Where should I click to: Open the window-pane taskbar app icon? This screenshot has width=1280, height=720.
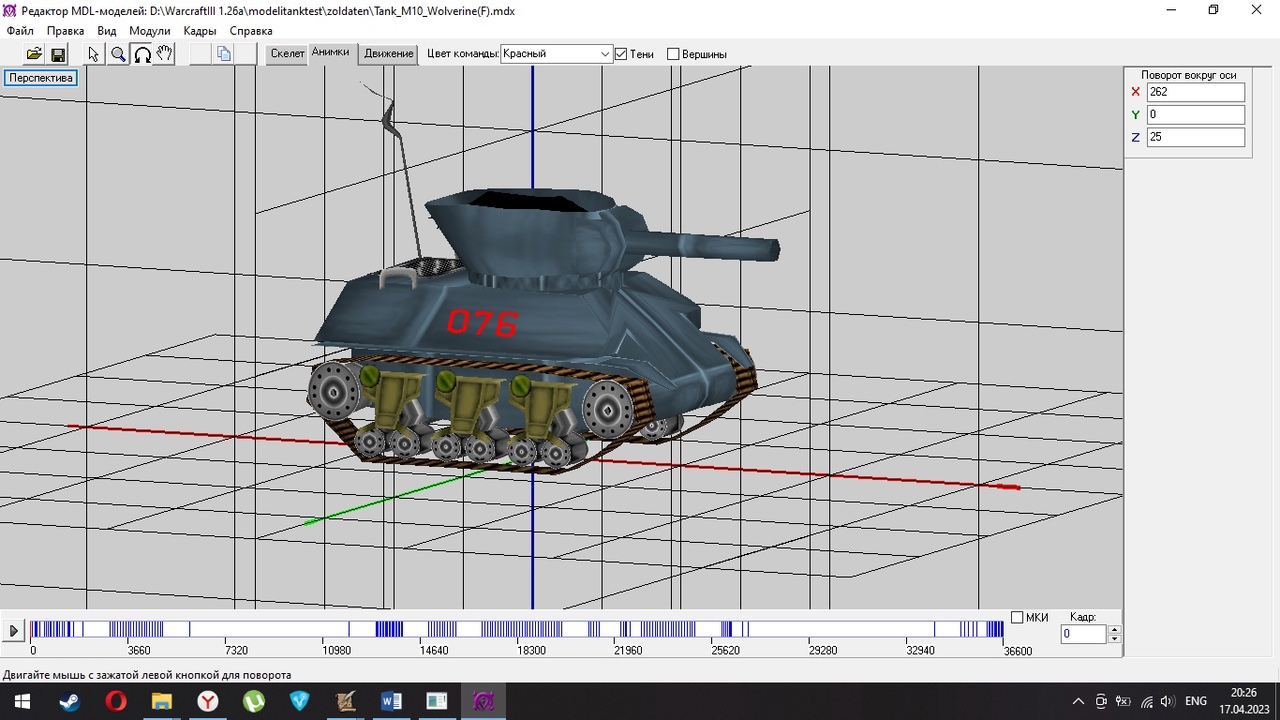pos(437,701)
